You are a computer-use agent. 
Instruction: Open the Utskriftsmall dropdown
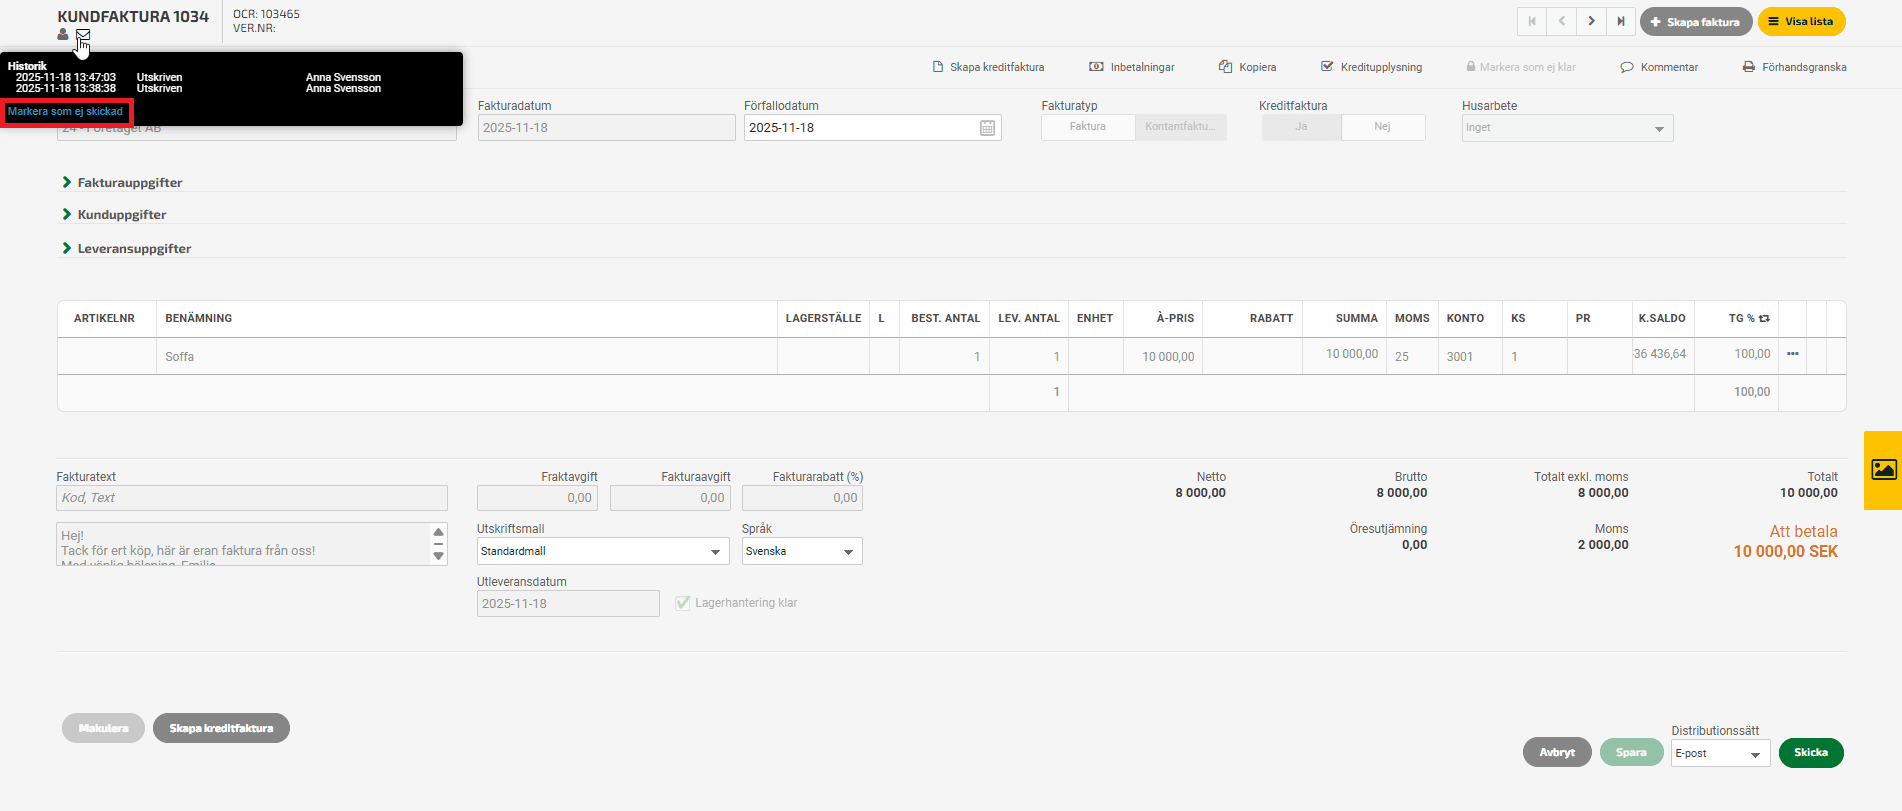[601, 552]
